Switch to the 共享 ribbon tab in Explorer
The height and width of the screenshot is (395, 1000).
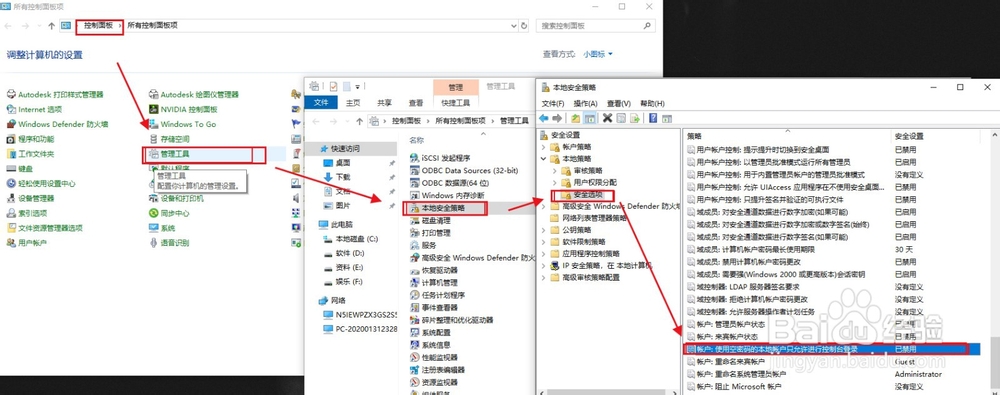pyautogui.click(x=384, y=102)
